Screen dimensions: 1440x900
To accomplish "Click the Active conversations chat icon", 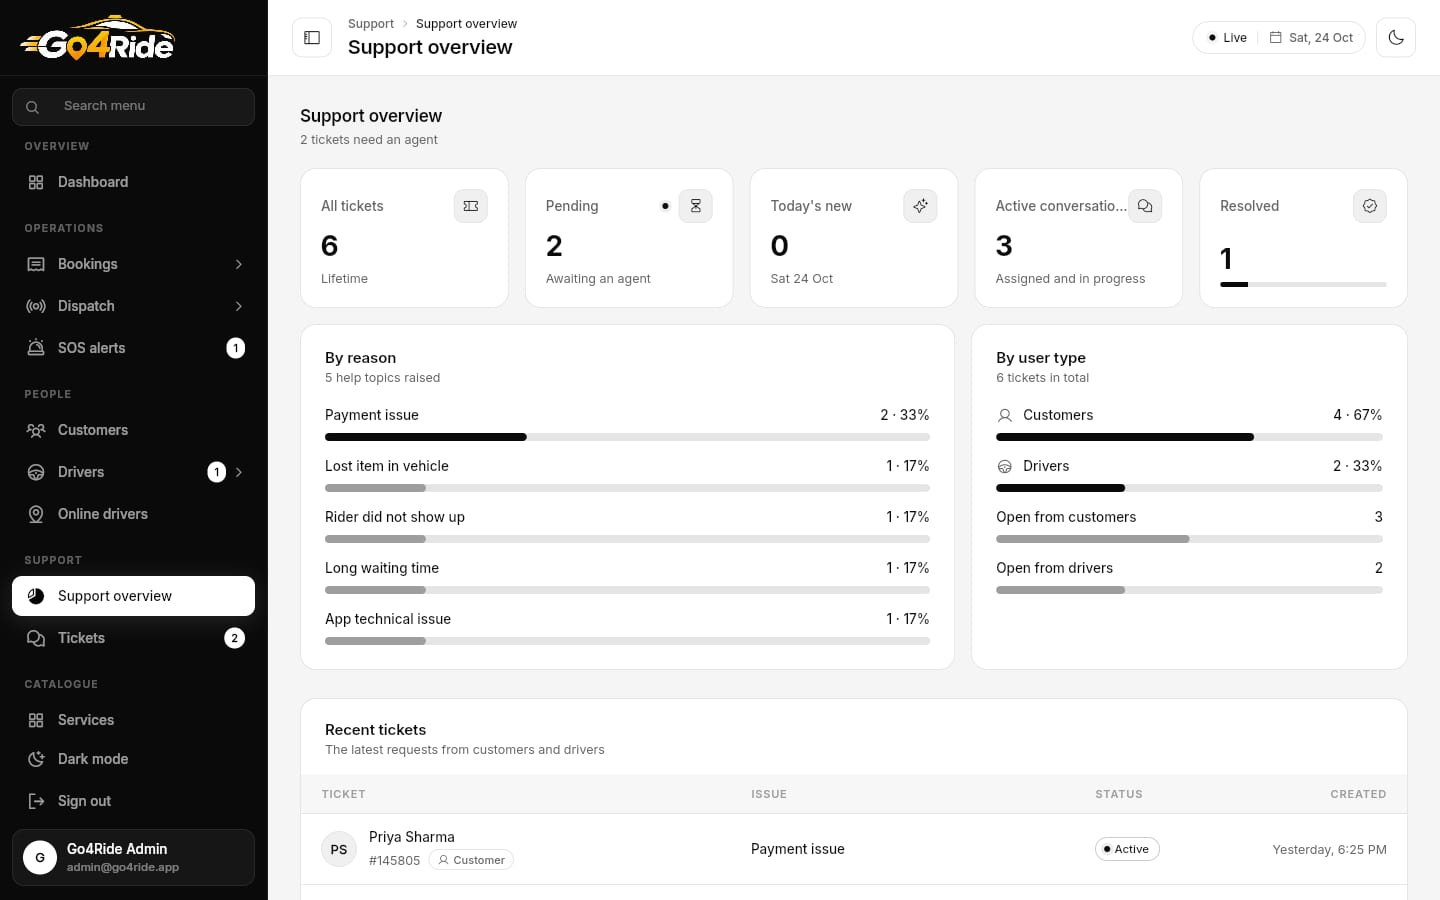I will coord(1145,206).
